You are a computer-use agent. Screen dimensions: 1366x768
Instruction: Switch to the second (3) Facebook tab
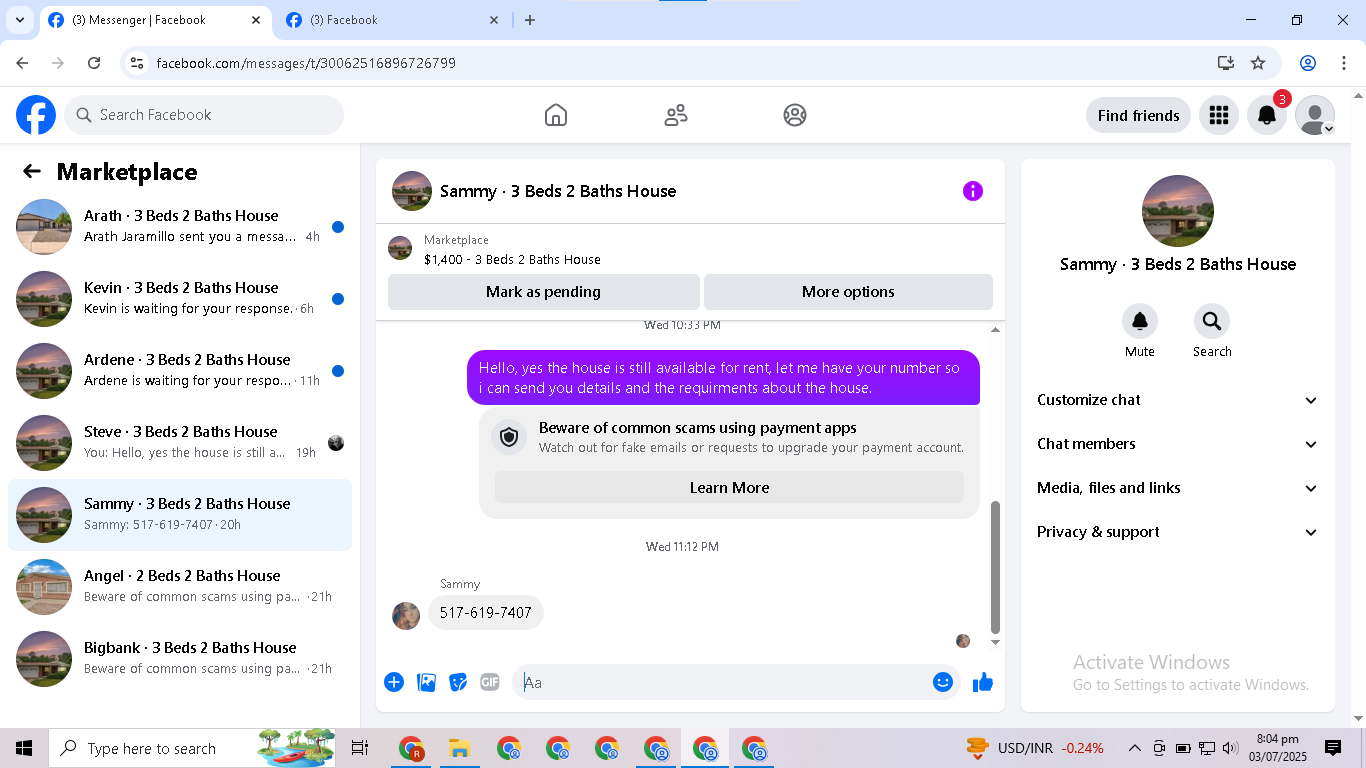coord(392,20)
